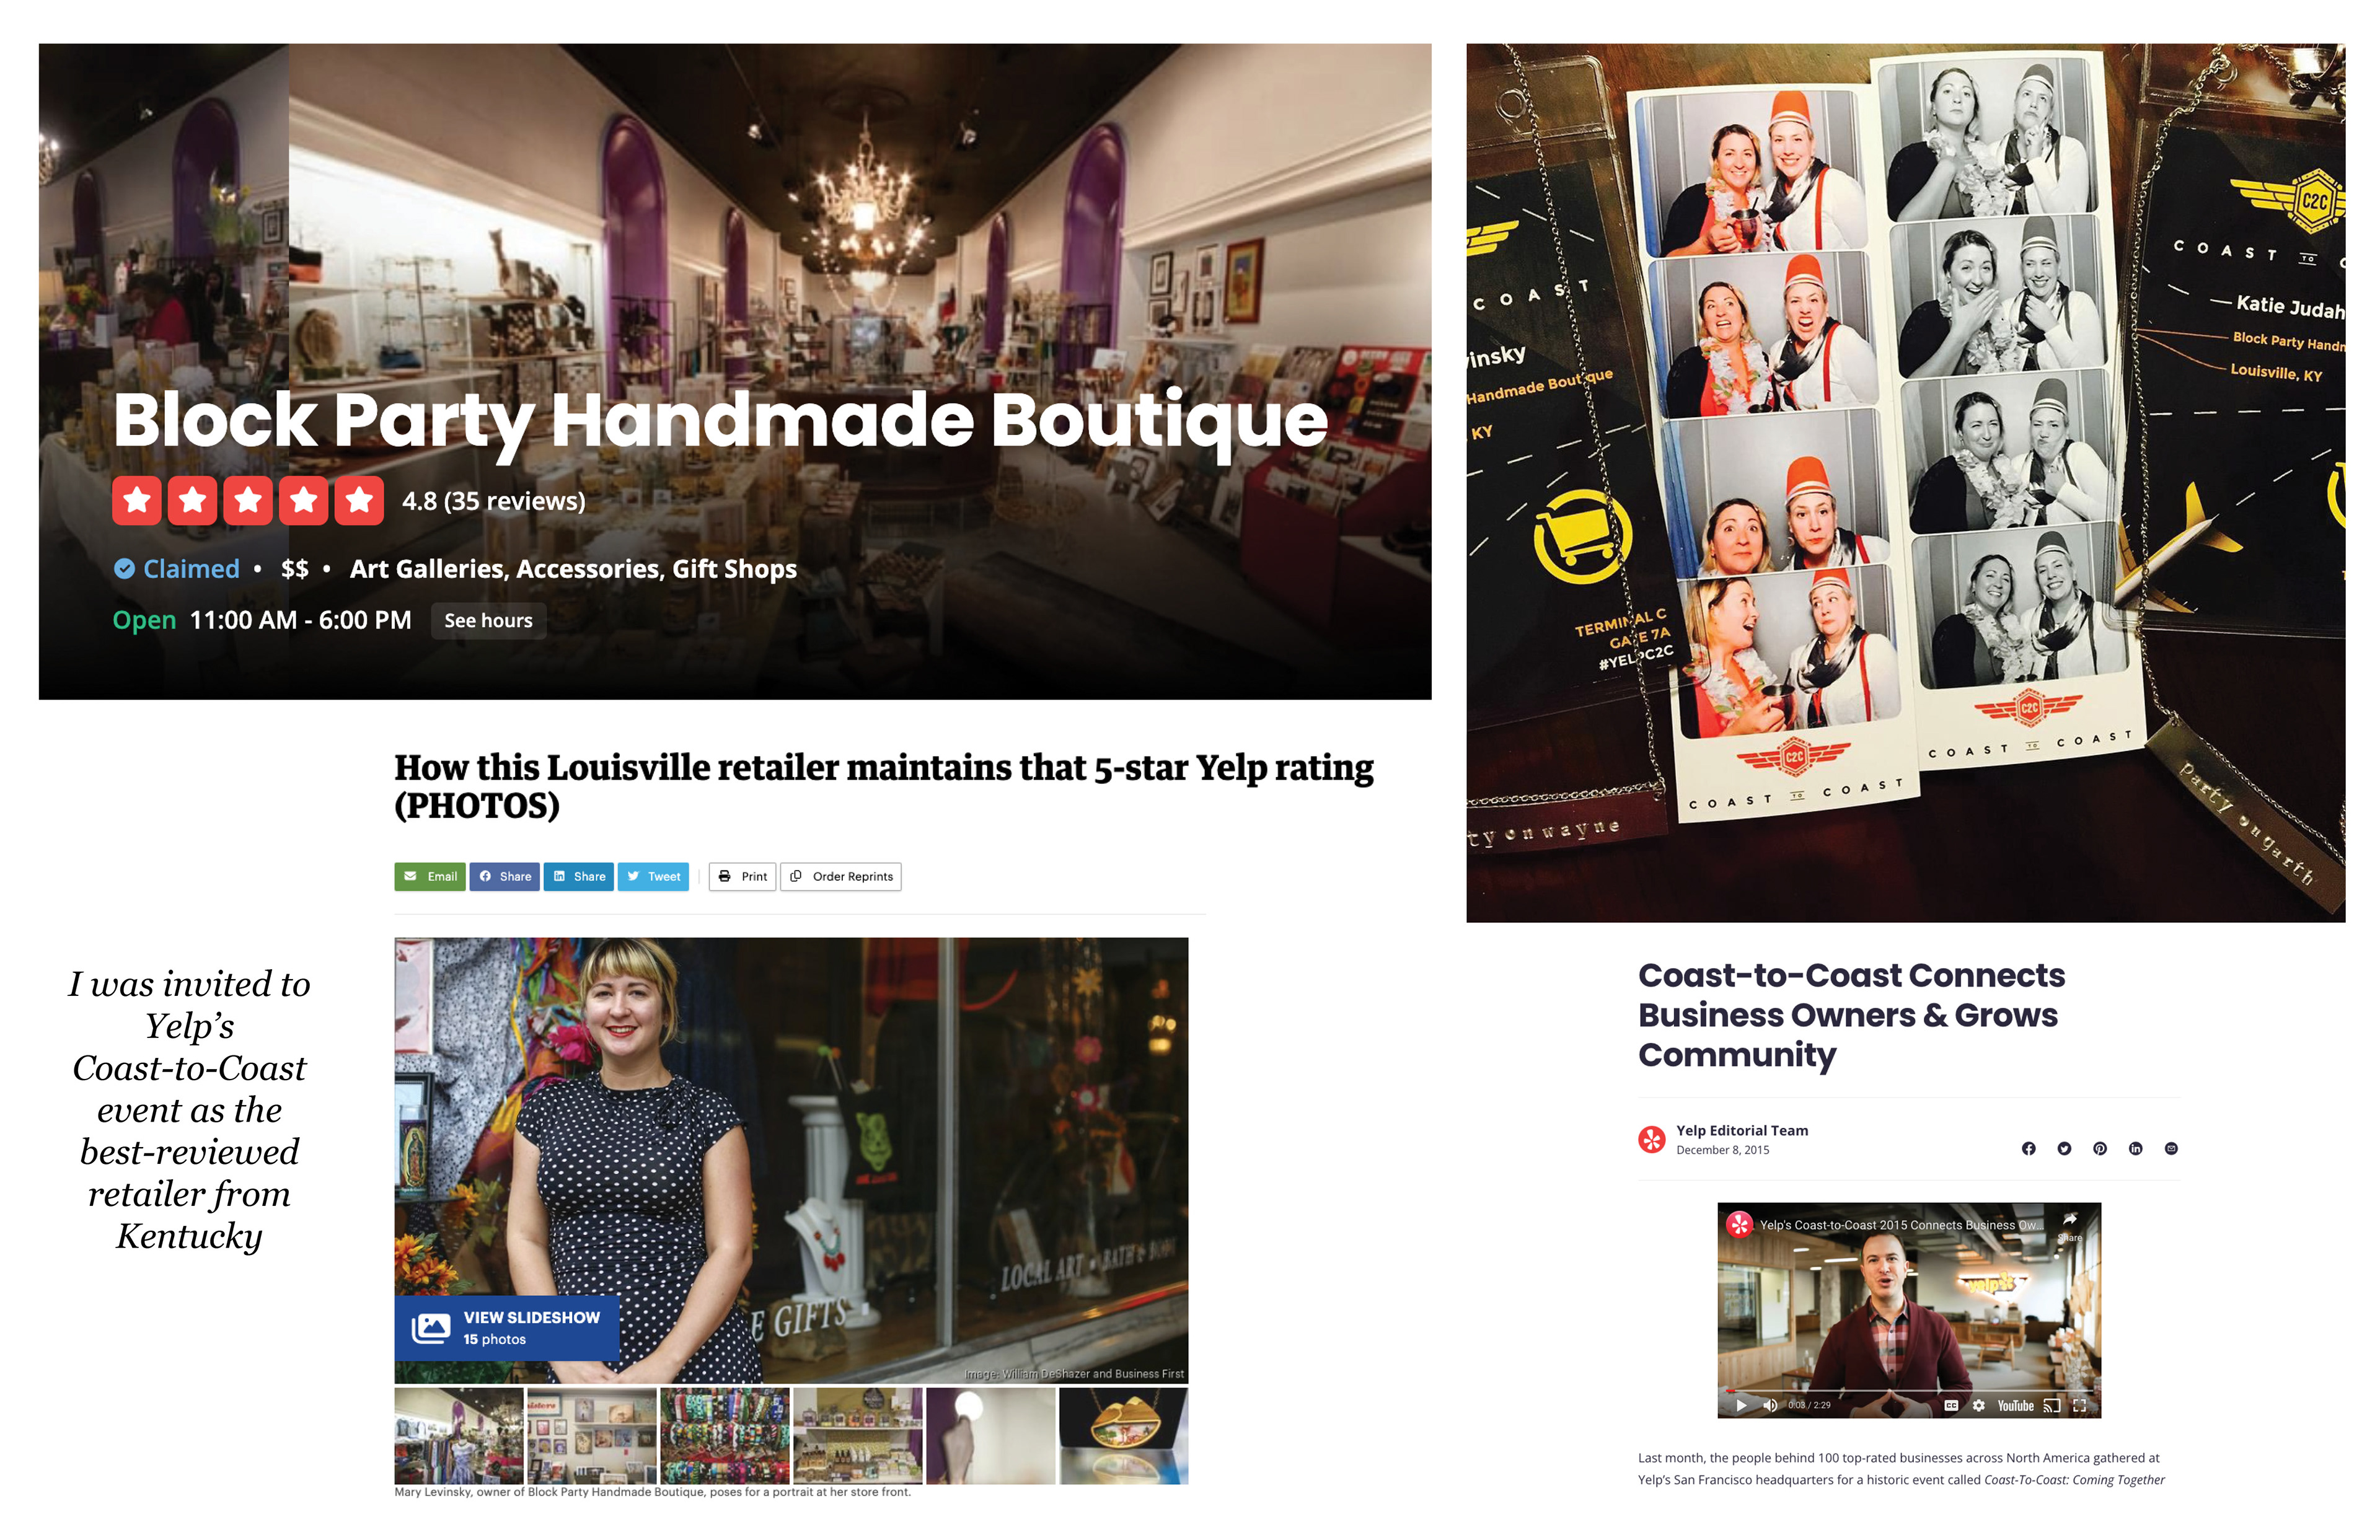Click the Order Reprints button
The height and width of the screenshot is (1540, 2380).
[x=841, y=876]
